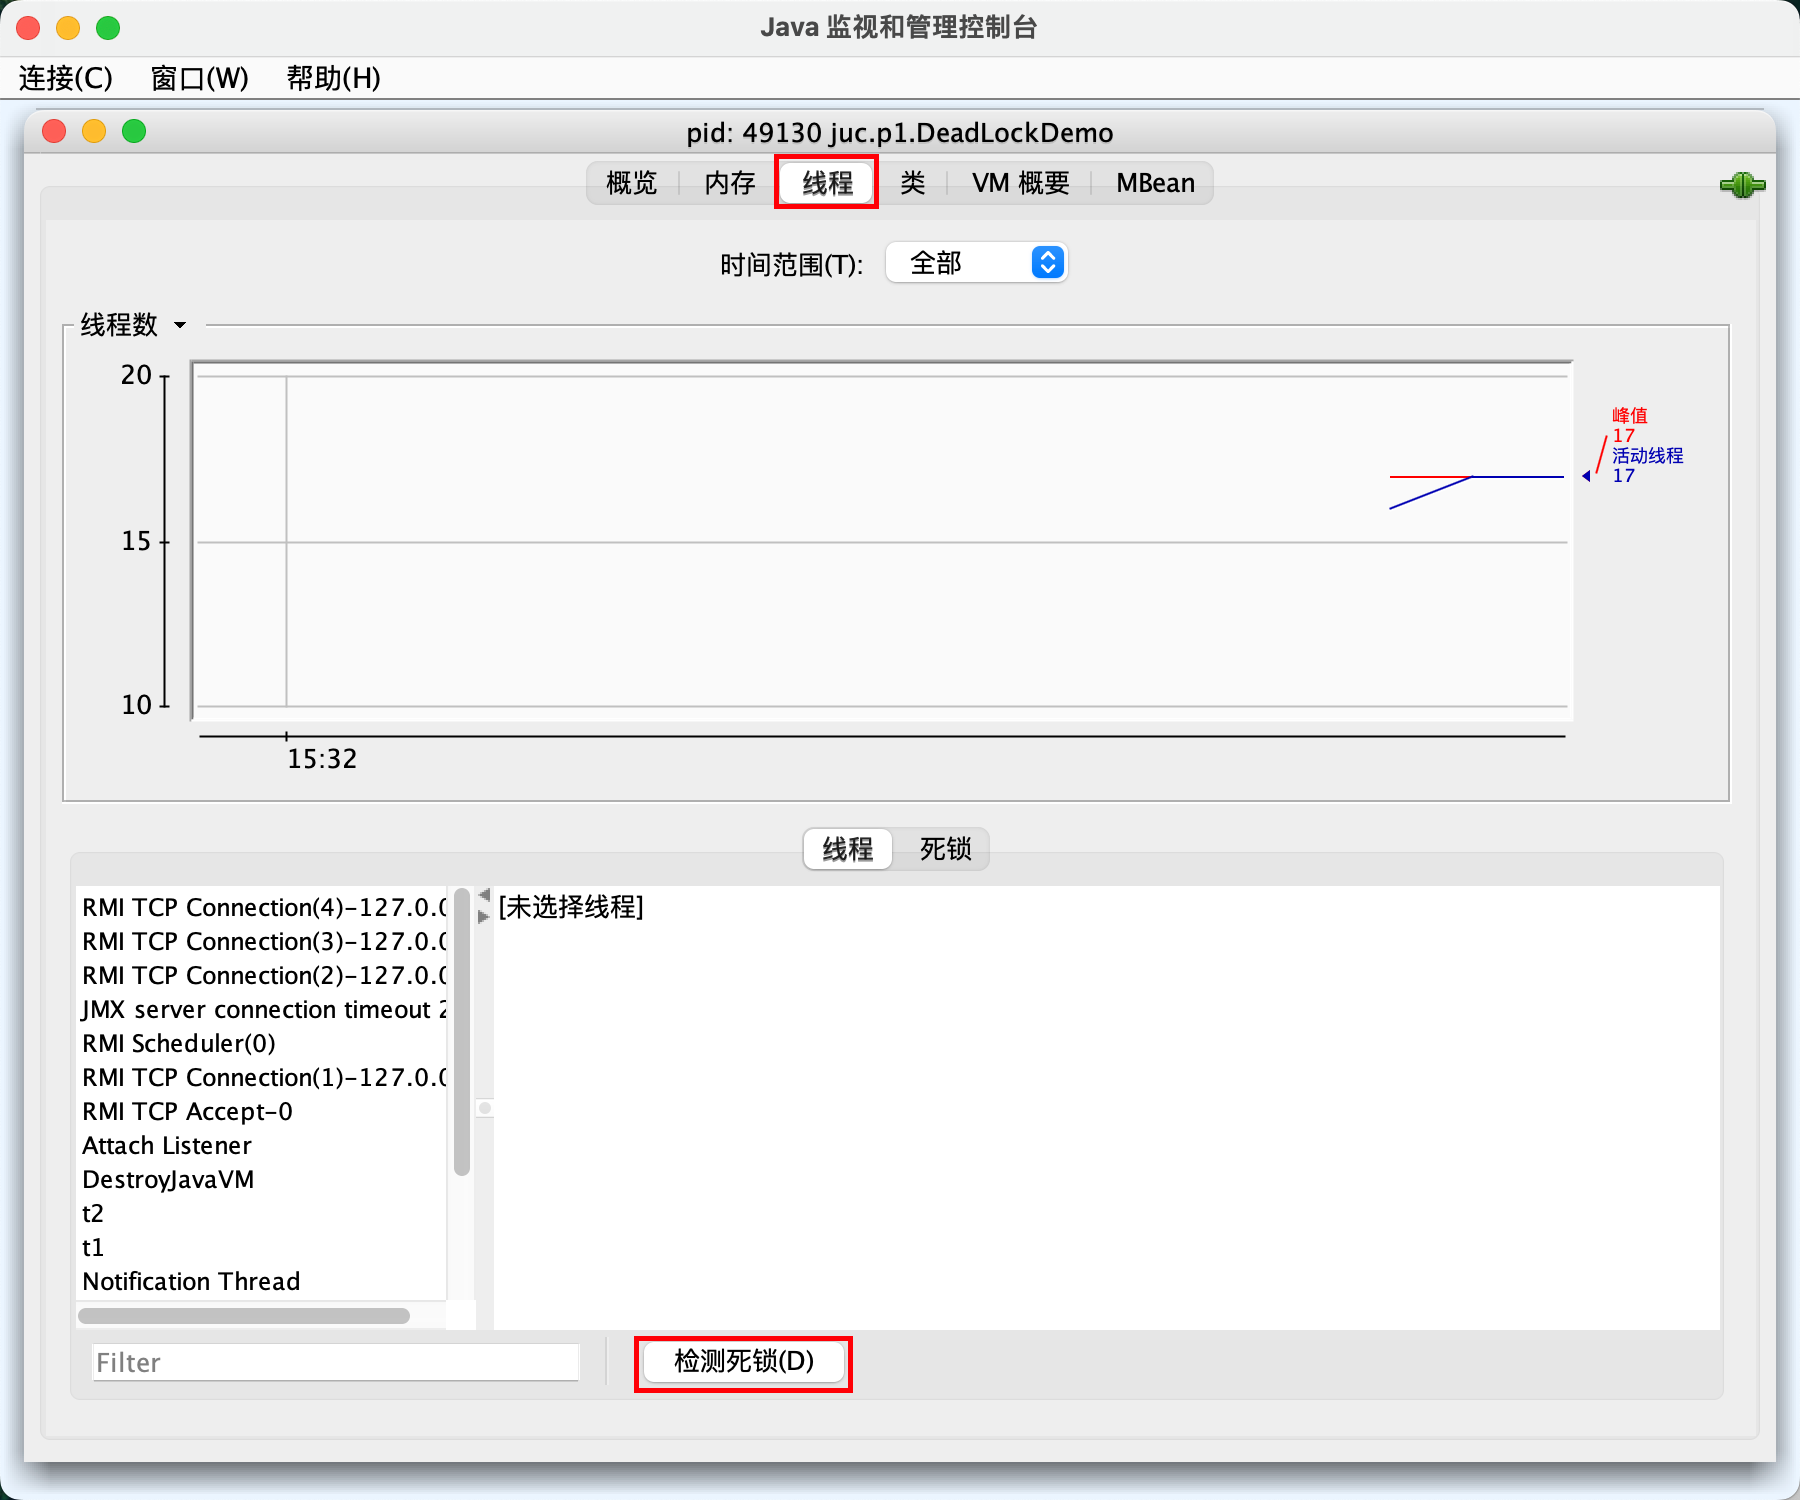The height and width of the screenshot is (1500, 1800).
Task: Switch to the 内存 tab
Action: click(730, 183)
